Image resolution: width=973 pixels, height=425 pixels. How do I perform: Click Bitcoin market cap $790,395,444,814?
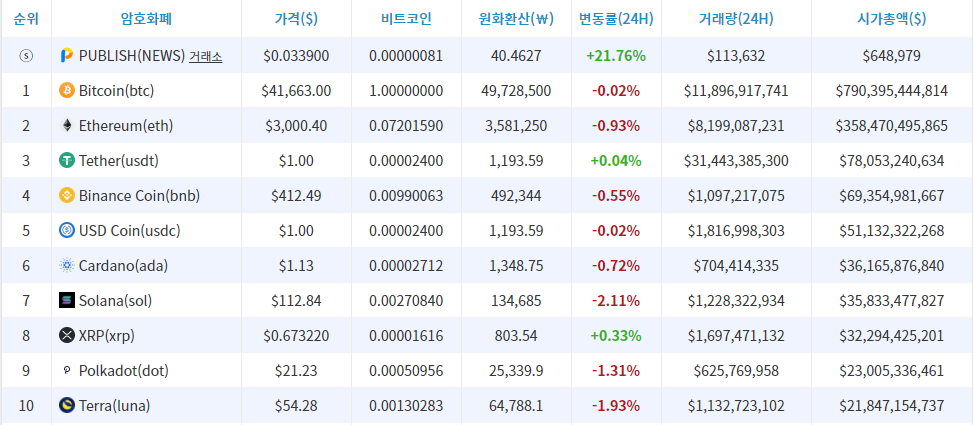point(892,91)
